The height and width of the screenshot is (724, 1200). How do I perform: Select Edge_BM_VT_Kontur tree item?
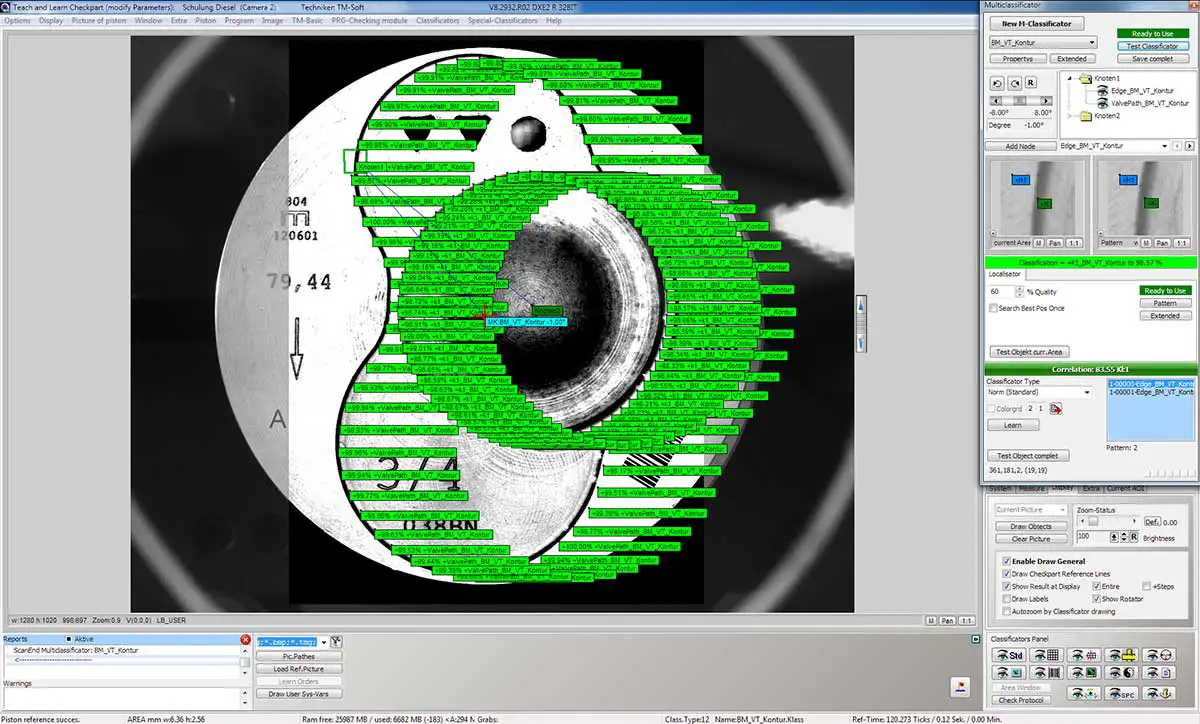pyautogui.click(x=1143, y=91)
